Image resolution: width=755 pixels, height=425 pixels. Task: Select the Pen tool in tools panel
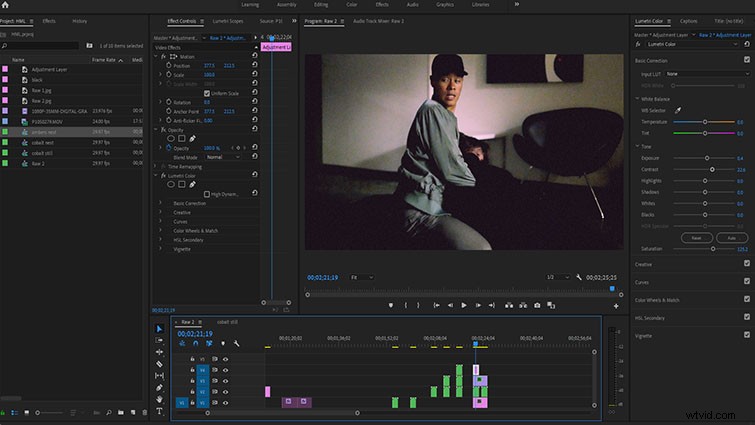[x=159, y=387]
